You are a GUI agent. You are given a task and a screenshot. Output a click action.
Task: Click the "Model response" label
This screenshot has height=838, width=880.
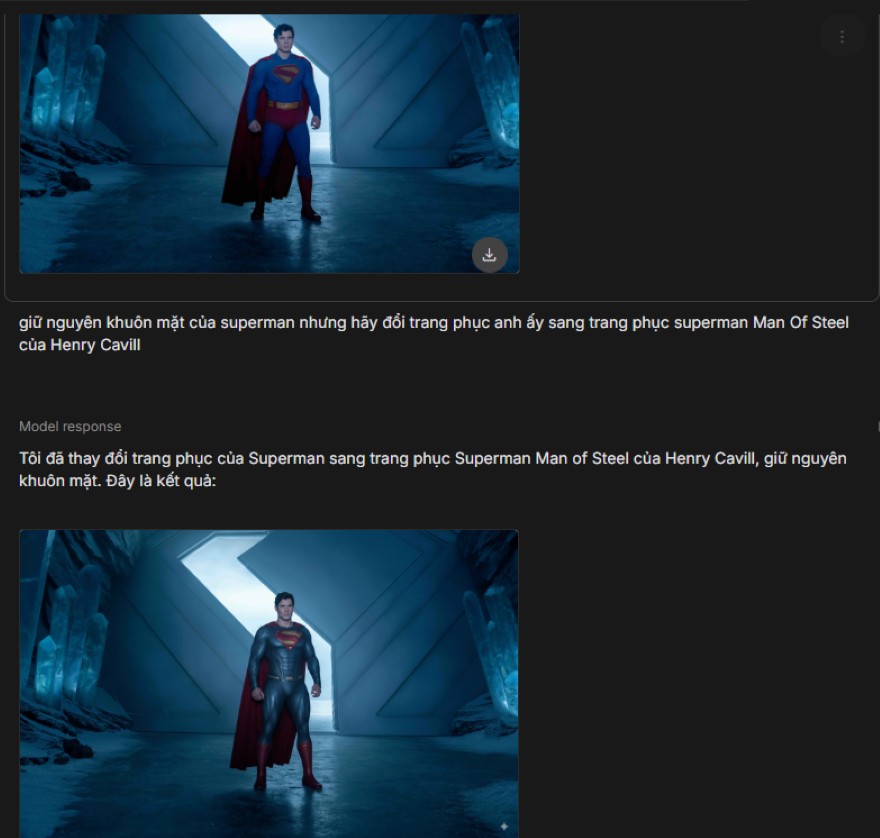(x=70, y=427)
